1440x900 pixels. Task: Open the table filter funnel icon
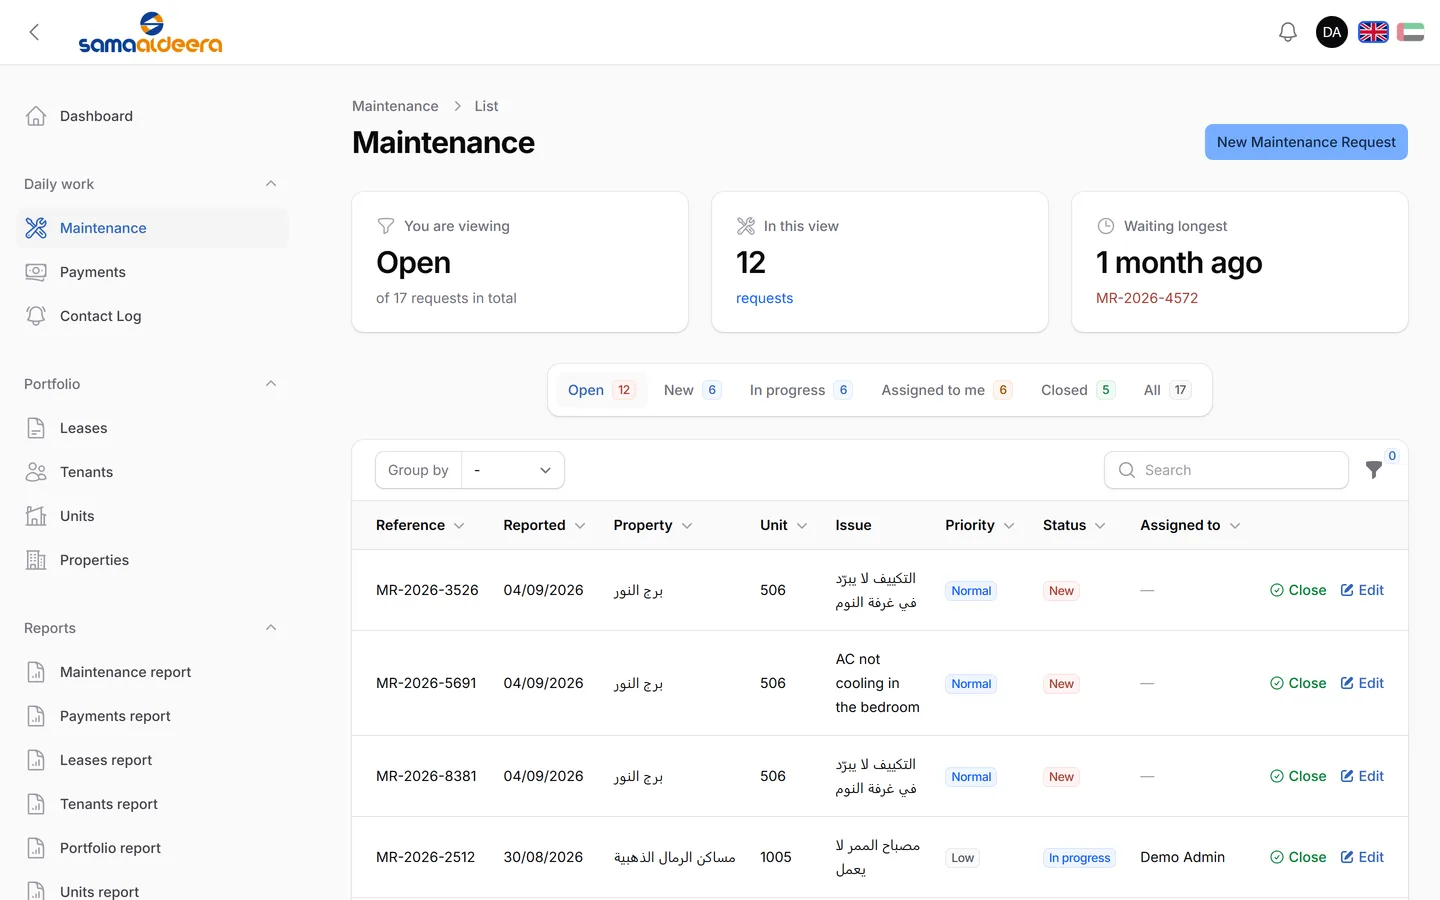click(1374, 469)
